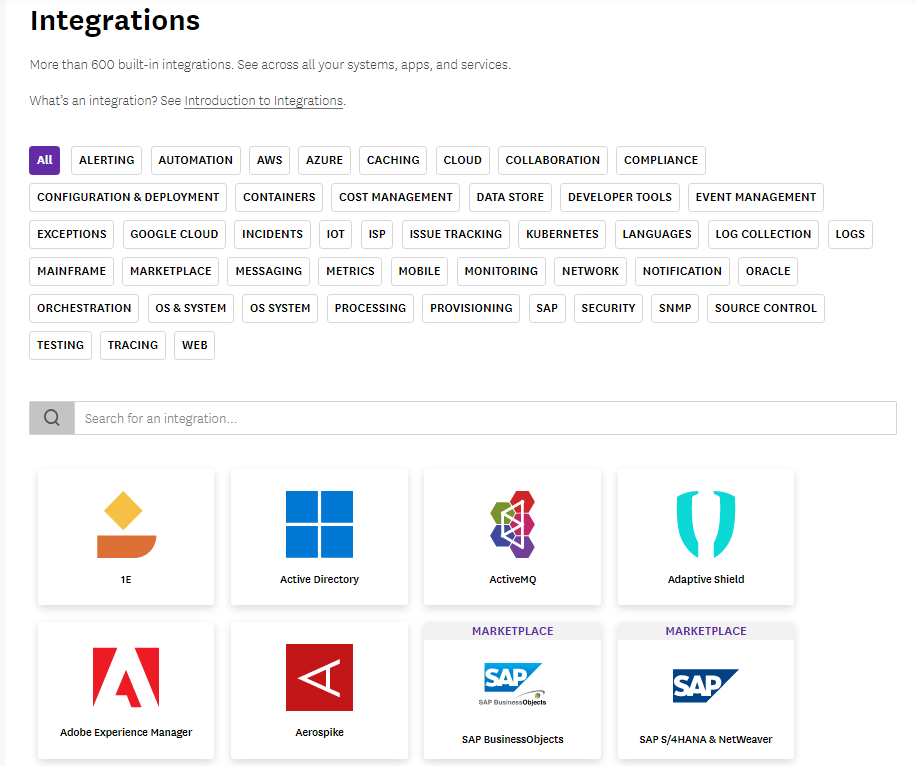Pick the IOT filter tag
The width and height of the screenshot is (916, 766).
[x=335, y=234]
